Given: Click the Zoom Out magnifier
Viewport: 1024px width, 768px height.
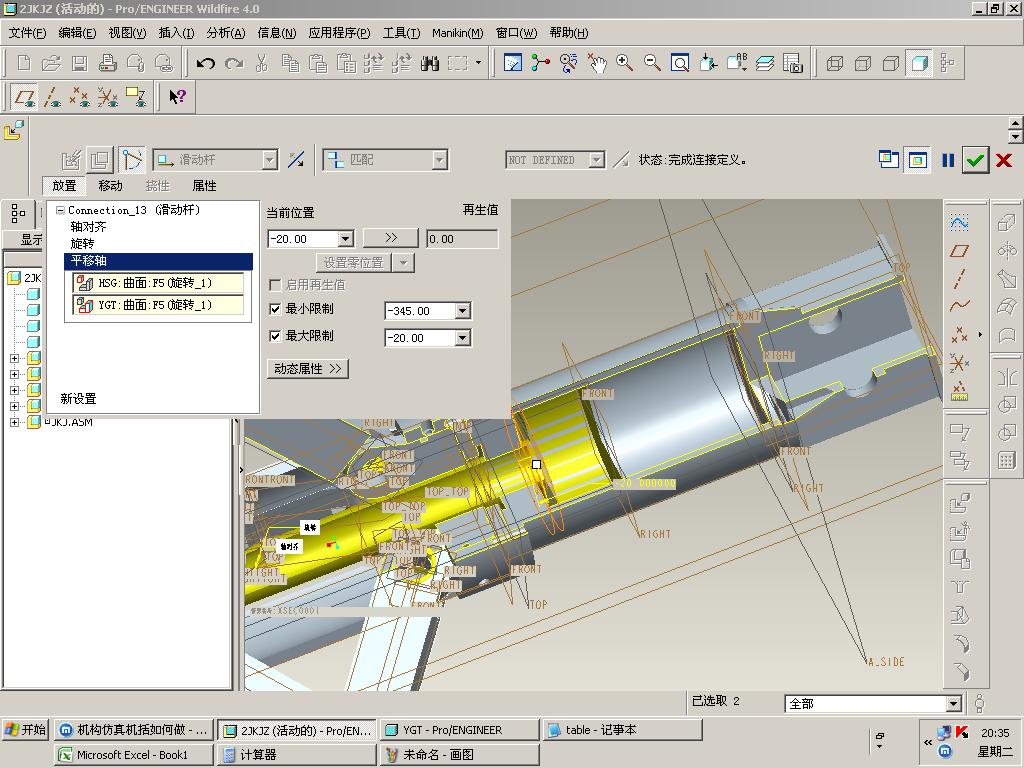Looking at the screenshot, I should [x=652, y=63].
